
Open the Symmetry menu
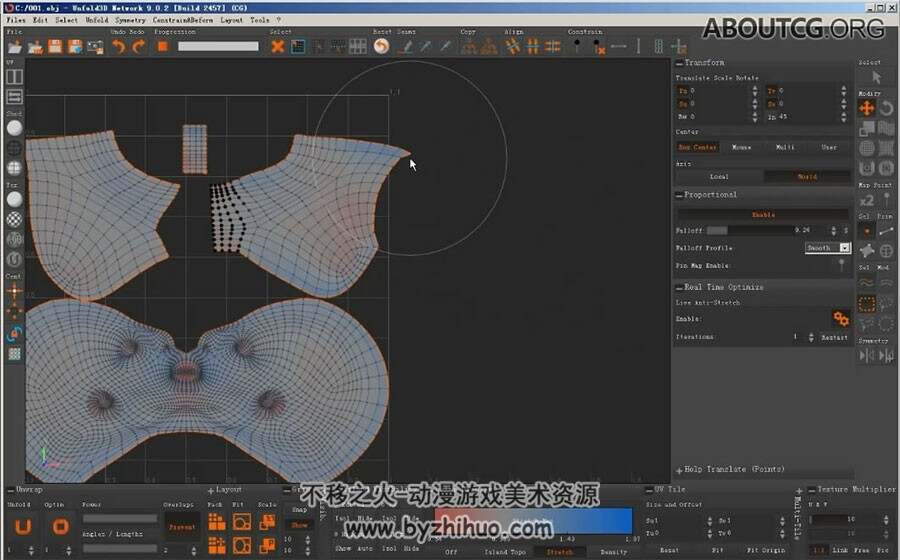[130, 20]
